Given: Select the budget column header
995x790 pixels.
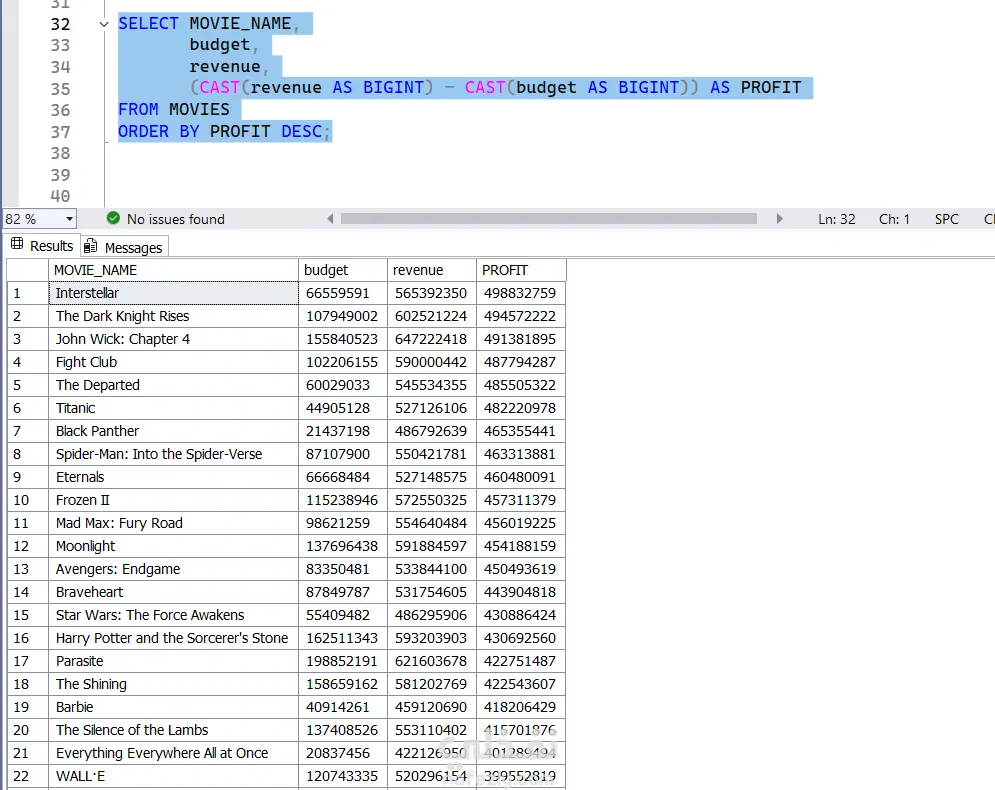Looking at the screenshot, I should [343, 270].
